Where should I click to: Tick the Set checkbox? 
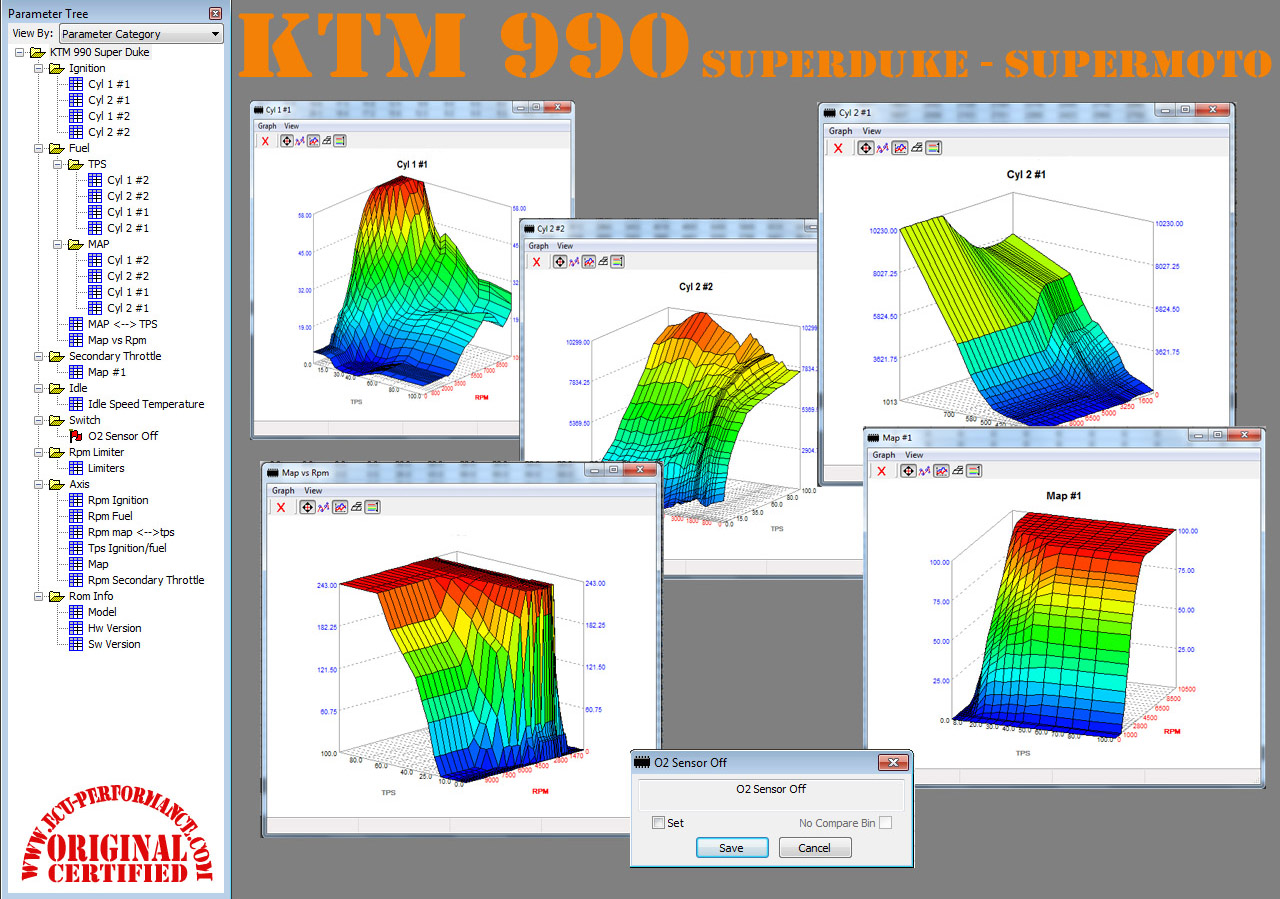pos(658,823)
